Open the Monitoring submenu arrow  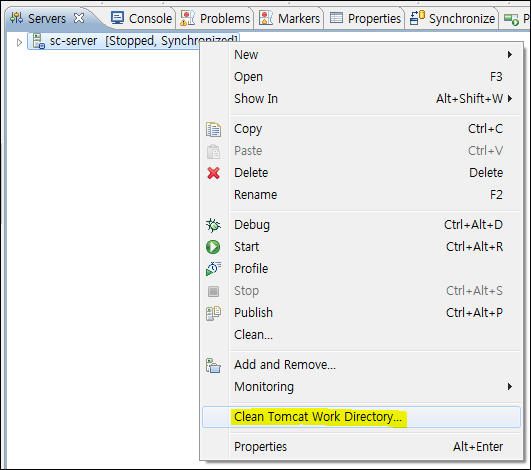tap(510, 386)
